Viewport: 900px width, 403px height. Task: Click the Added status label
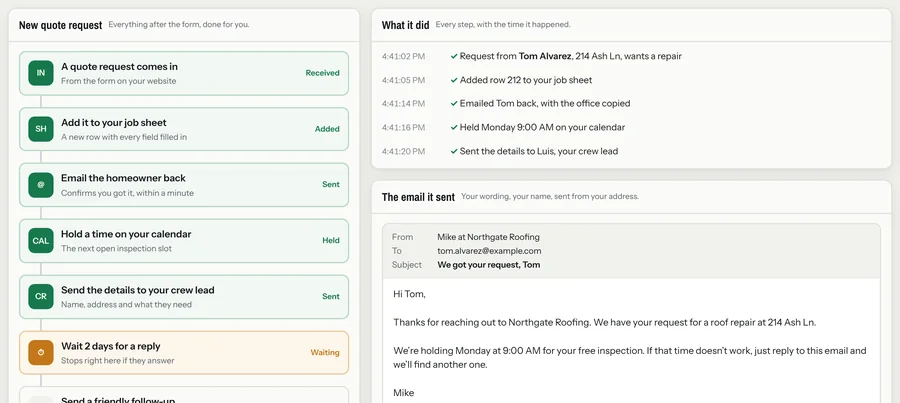click(x=327, y=129)
